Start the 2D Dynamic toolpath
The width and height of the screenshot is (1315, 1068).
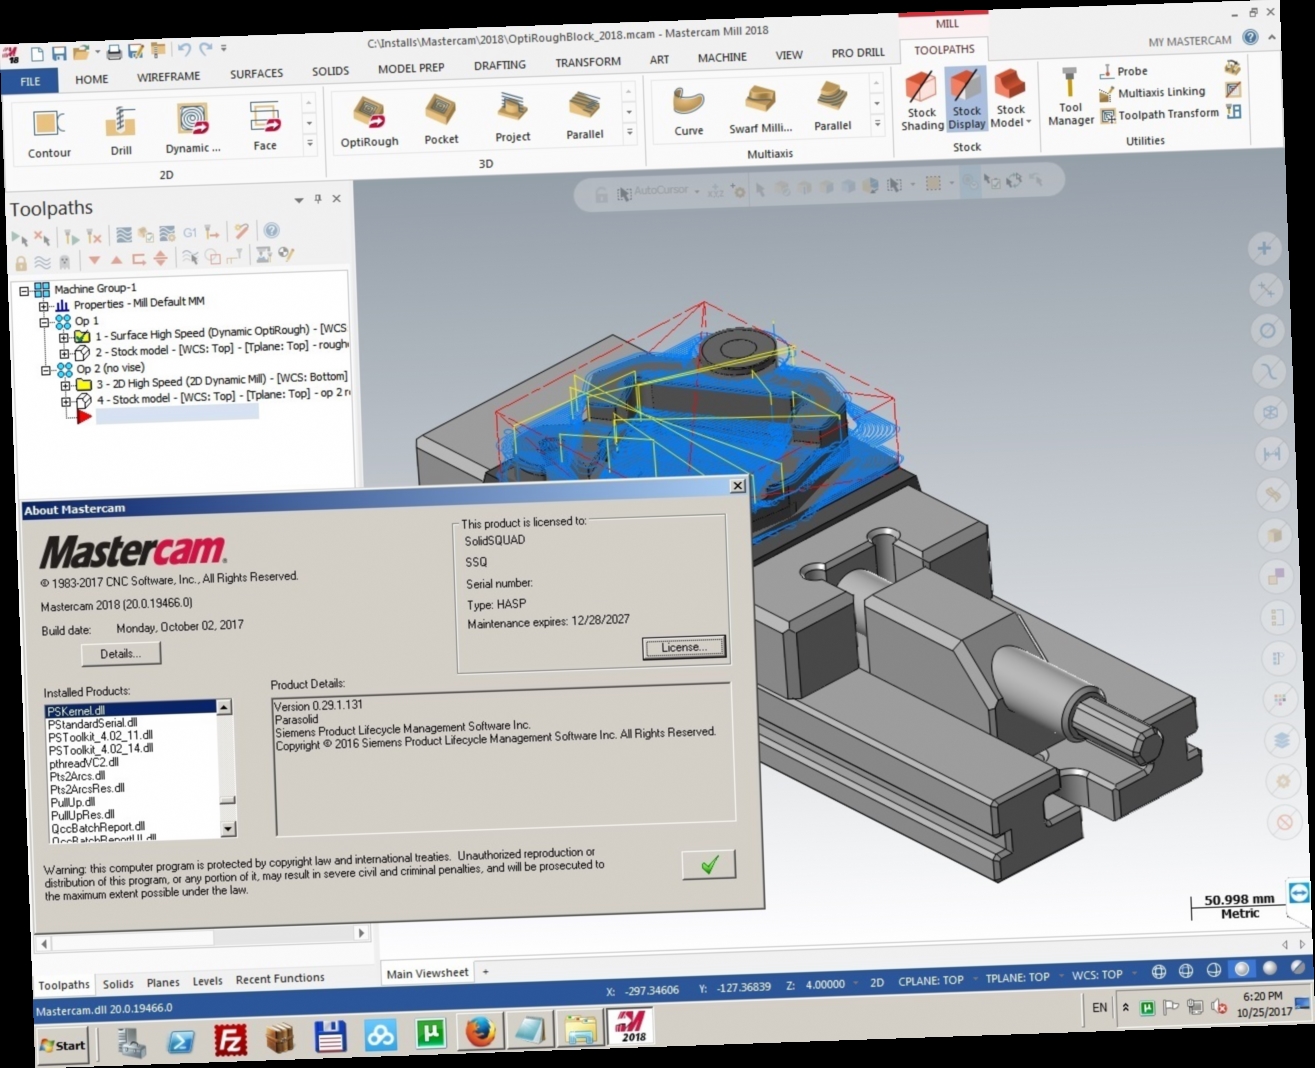pyautogui.click(x=193, y=129)
